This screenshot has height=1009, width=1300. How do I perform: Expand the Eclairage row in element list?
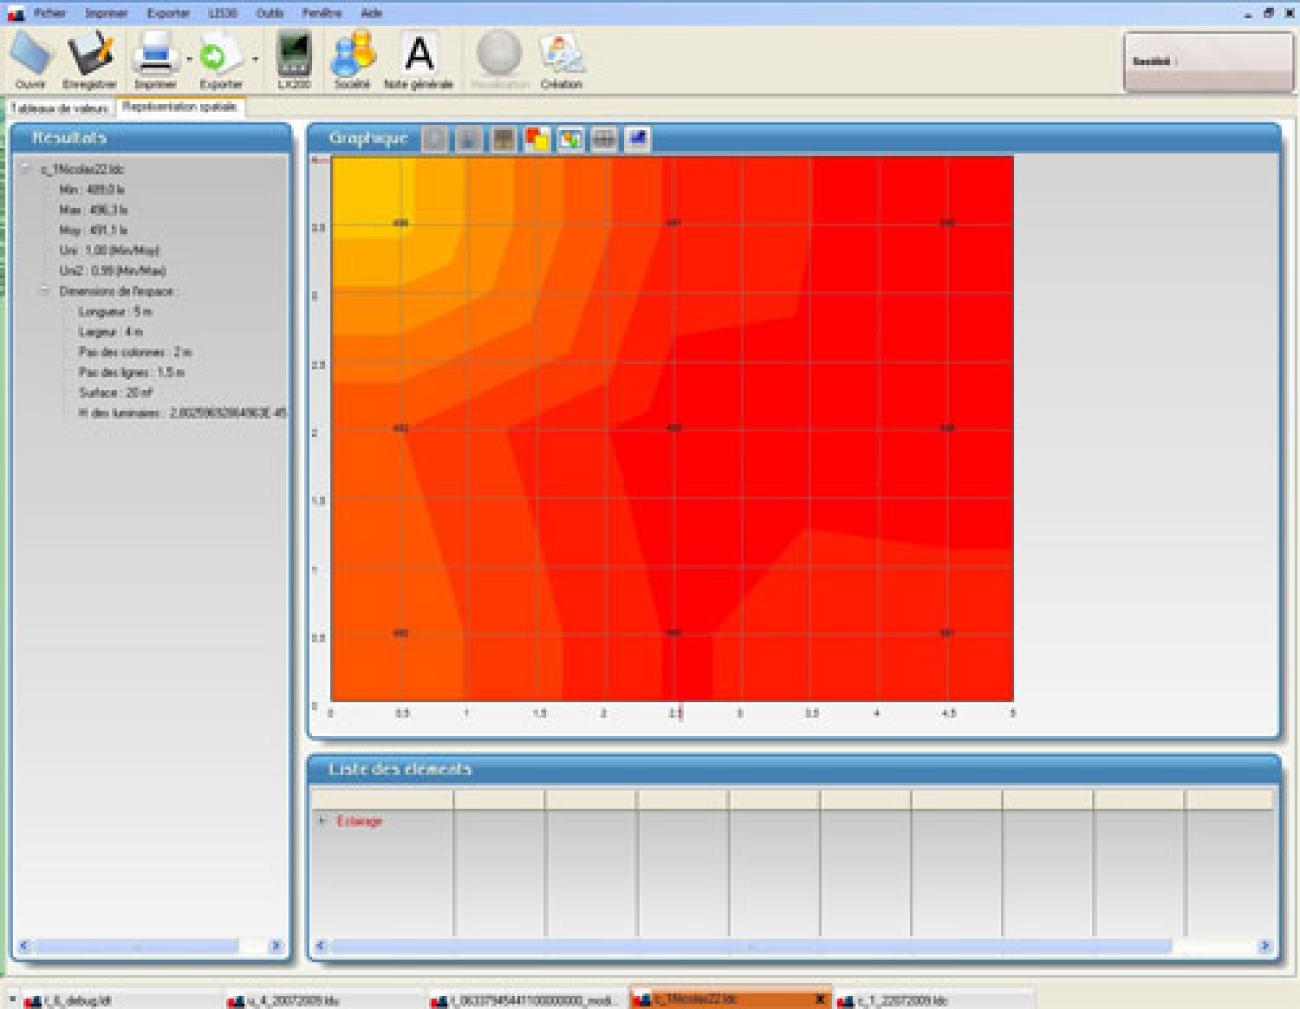tap(322, 821)
